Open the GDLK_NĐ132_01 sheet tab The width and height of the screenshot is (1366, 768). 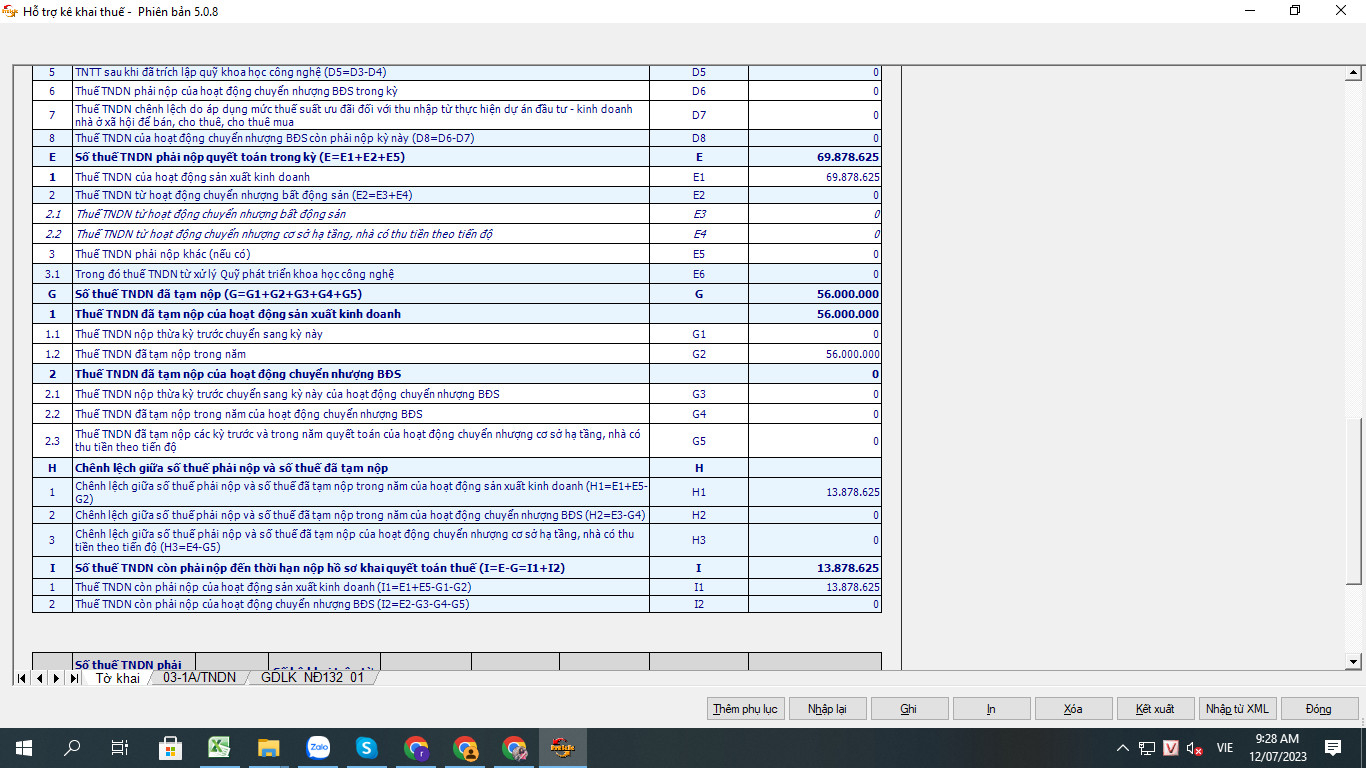312,678
